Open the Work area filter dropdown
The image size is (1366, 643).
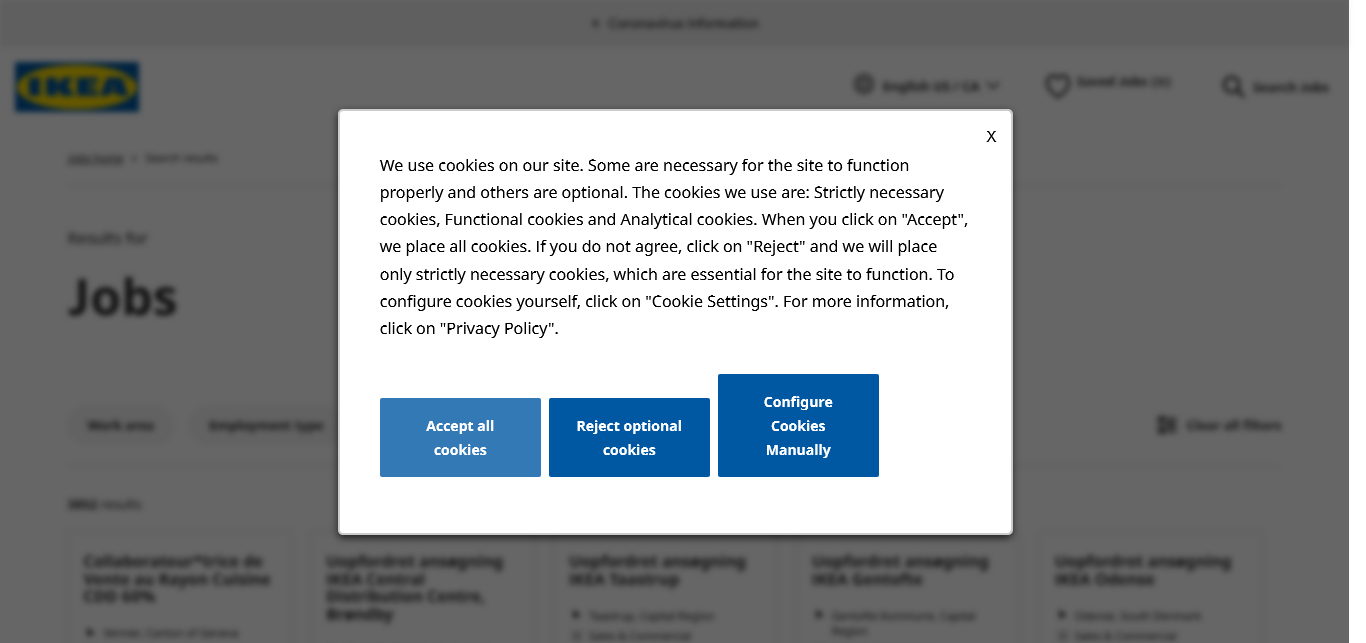pos(121,425)
